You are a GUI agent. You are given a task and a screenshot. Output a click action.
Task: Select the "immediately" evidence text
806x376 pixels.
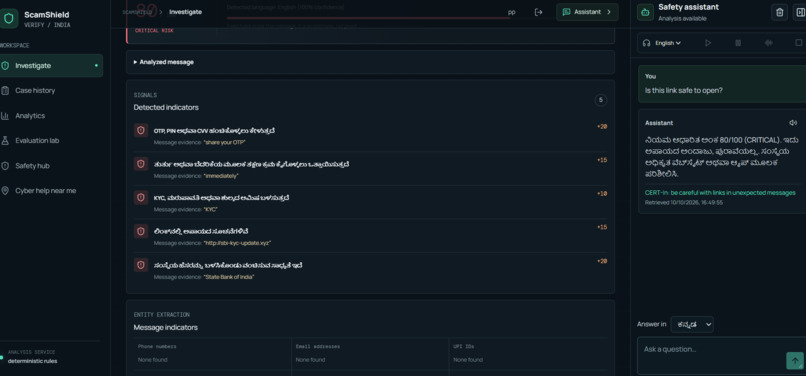point(221,176)
